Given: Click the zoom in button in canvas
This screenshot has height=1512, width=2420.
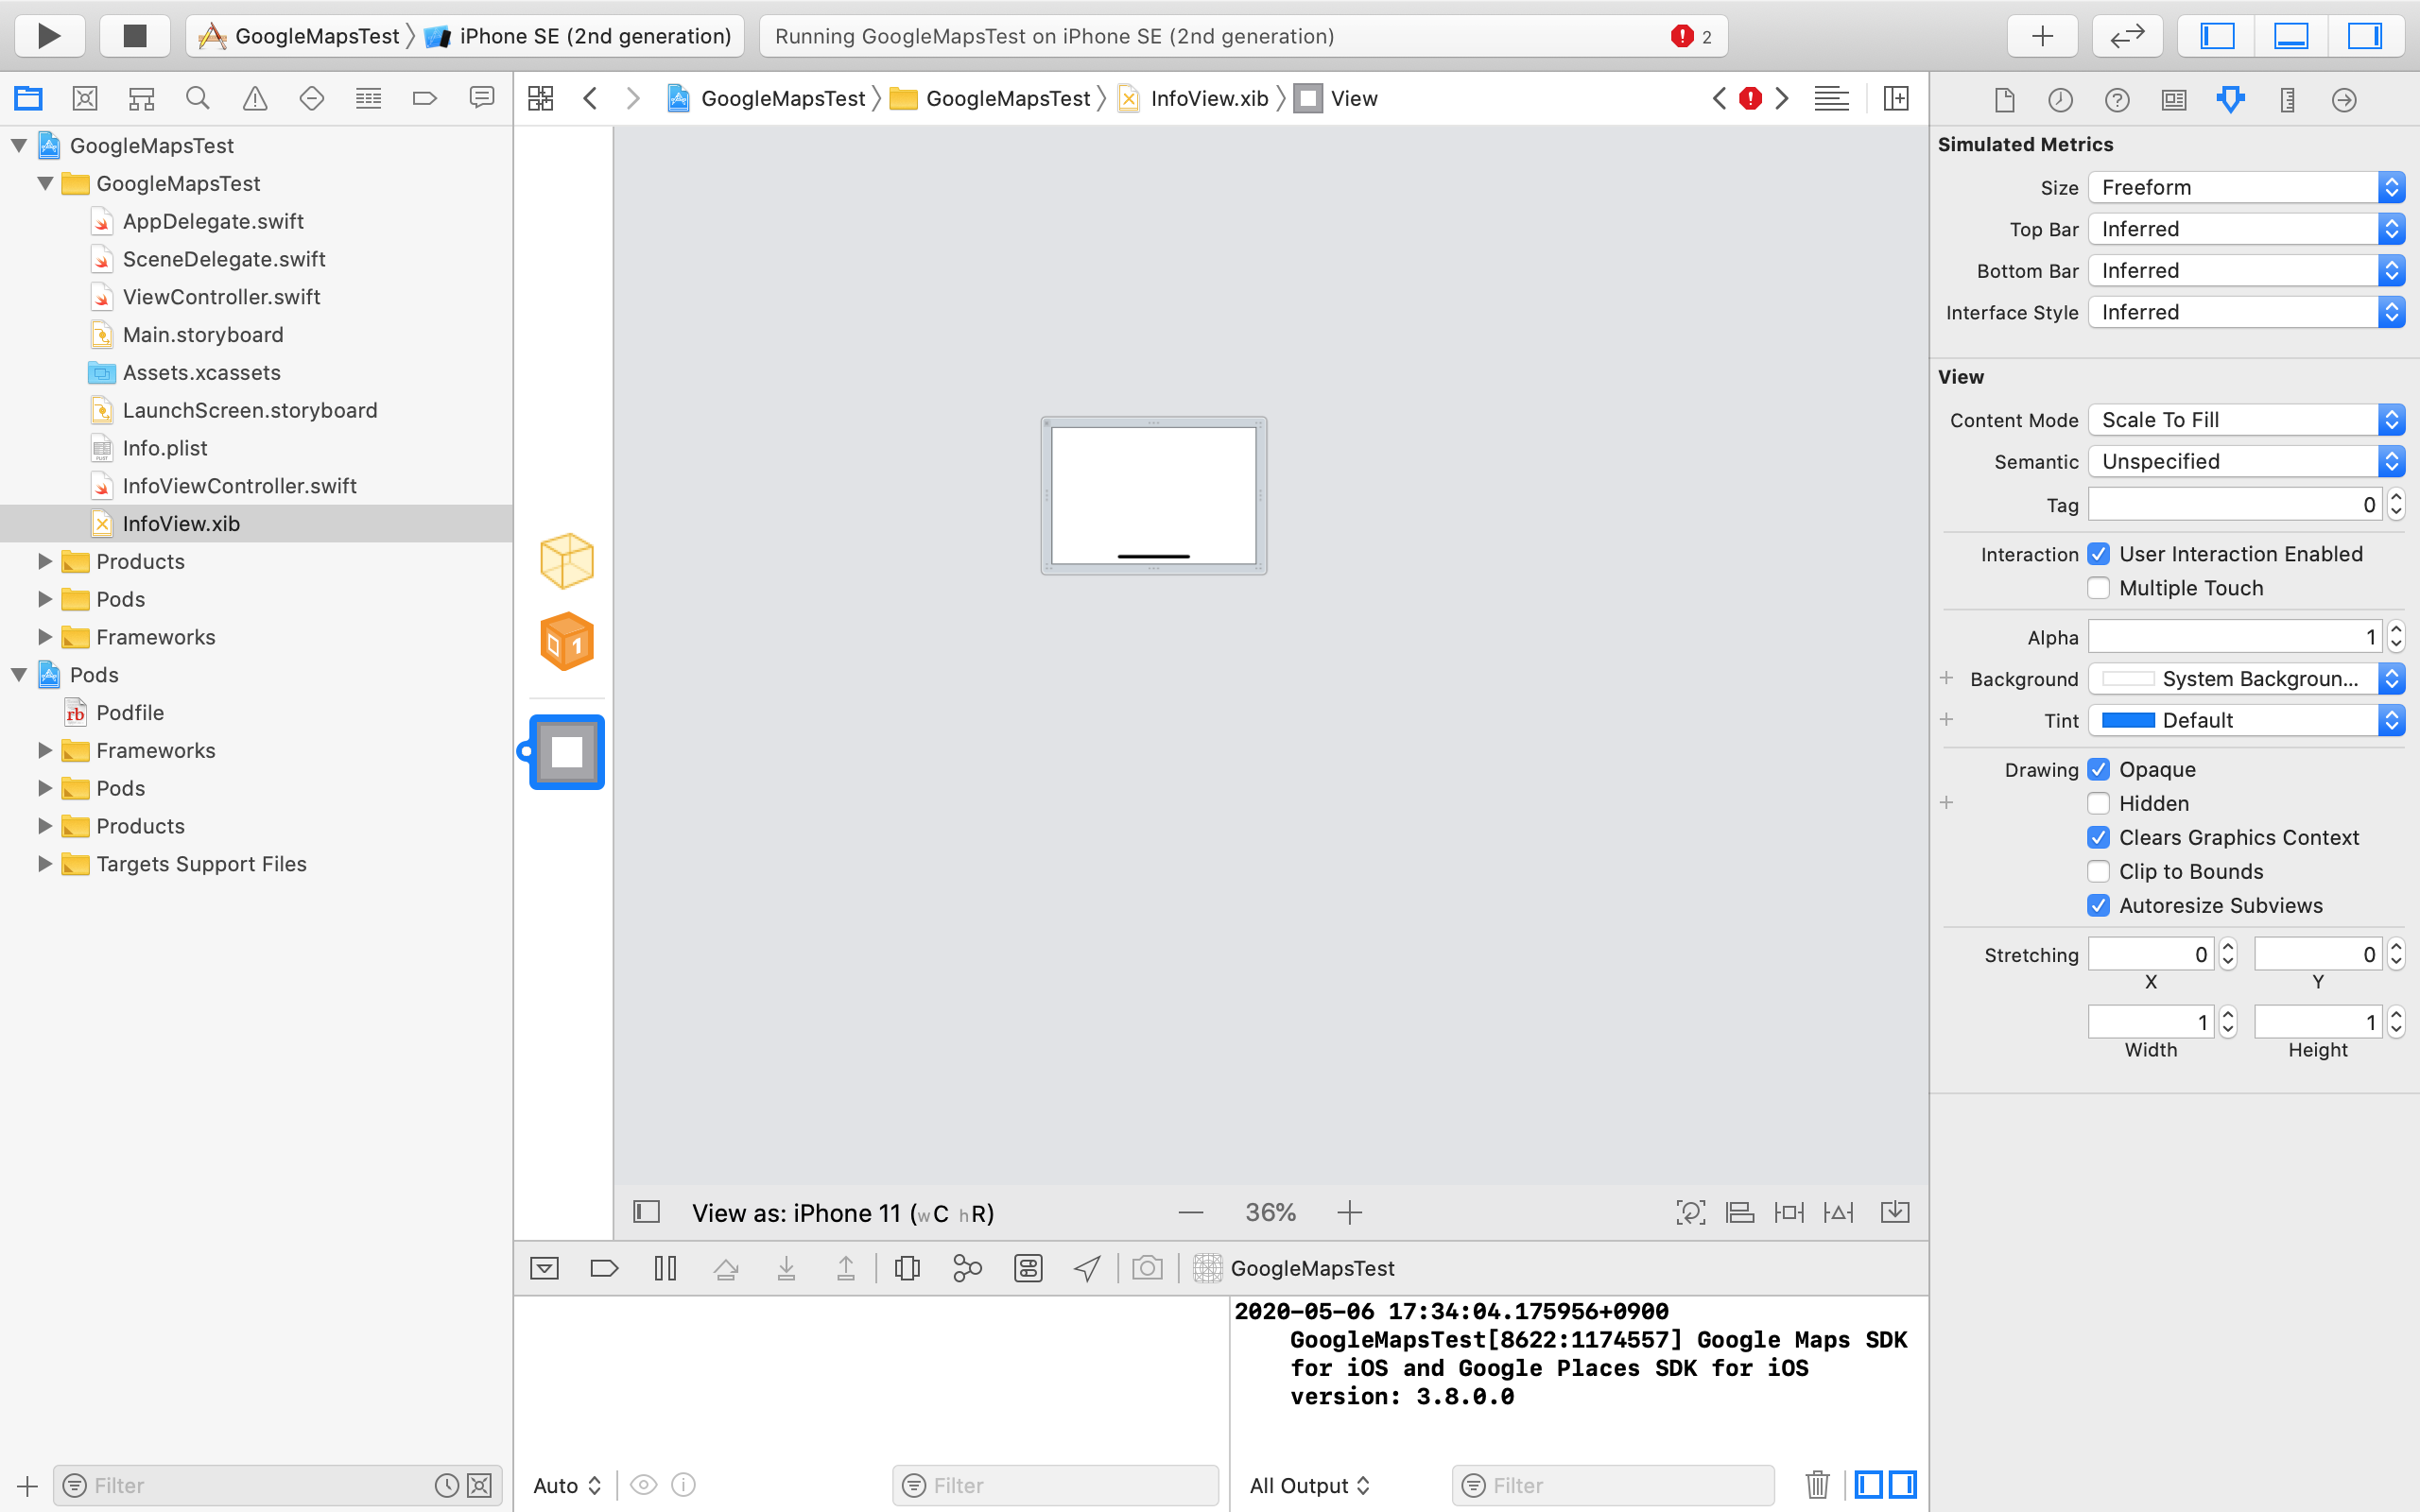Looking at the screenshot, I should (1352, 1211).
